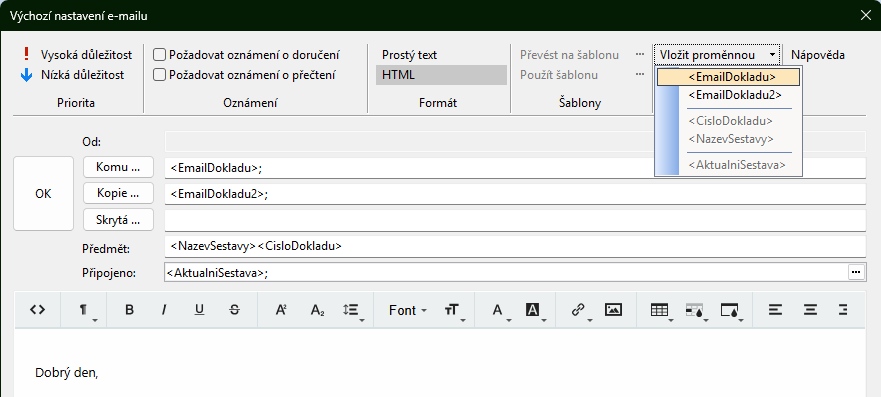Open the Font dropdown in editor
This screenshot has height=397, width=881.
point(407,310)
